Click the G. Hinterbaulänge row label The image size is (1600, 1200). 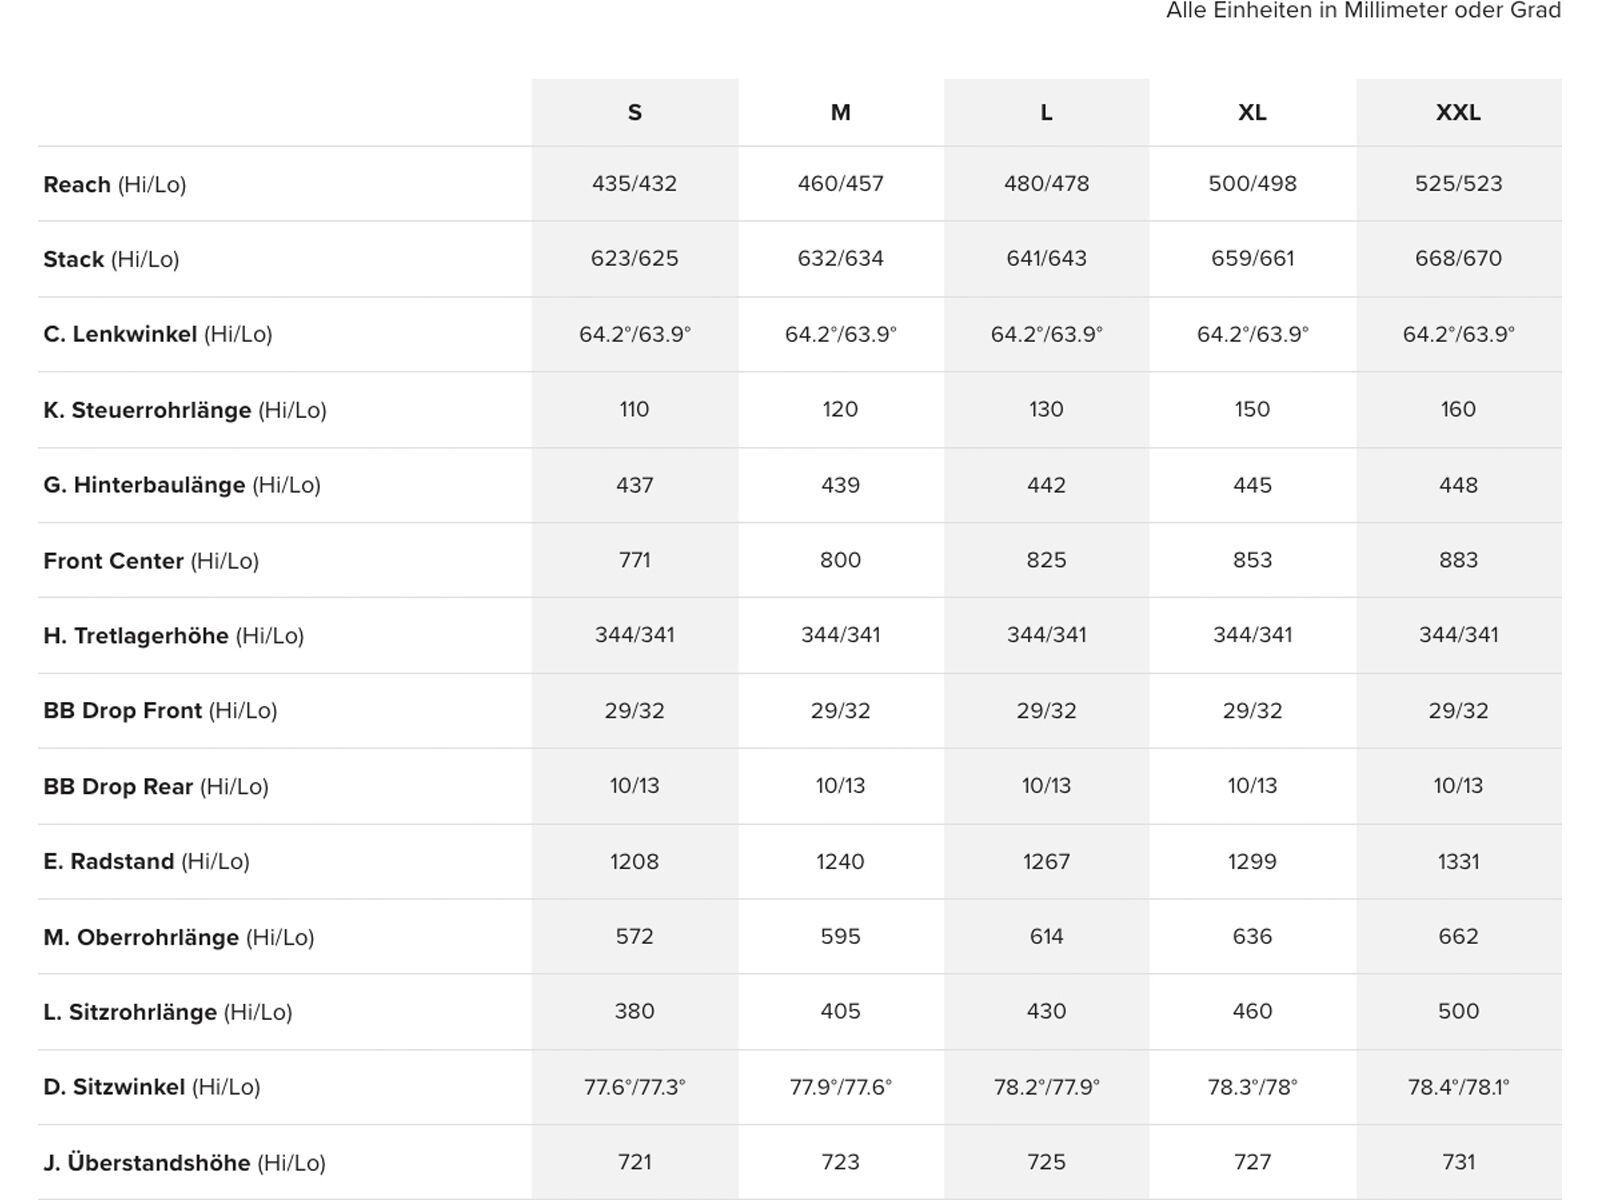tap(182, 486)
